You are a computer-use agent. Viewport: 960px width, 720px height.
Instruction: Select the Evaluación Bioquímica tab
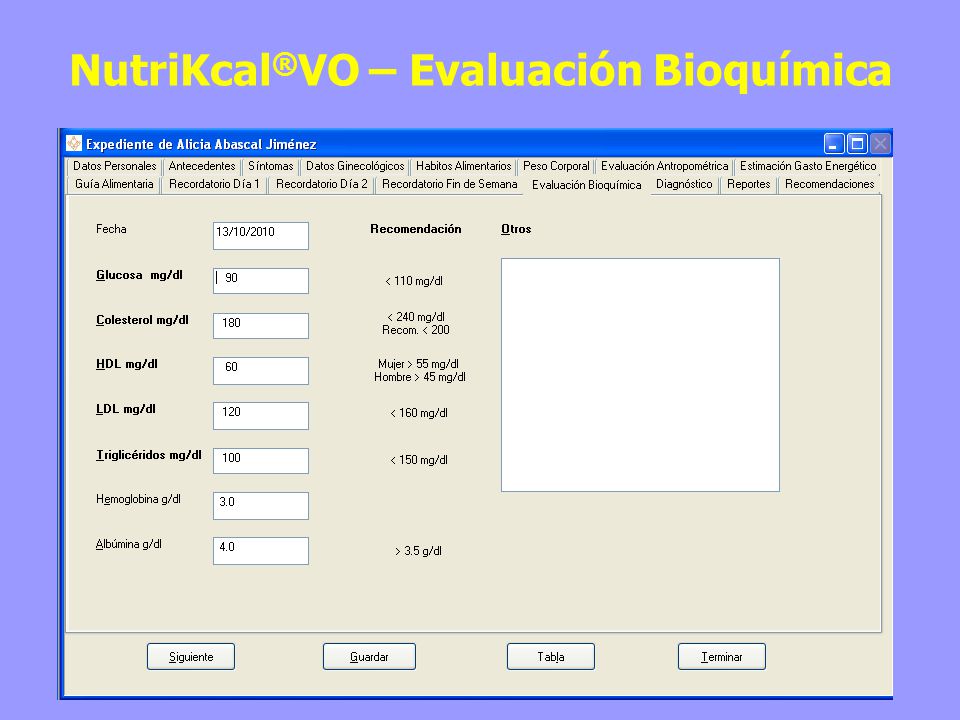coord(587,185)
